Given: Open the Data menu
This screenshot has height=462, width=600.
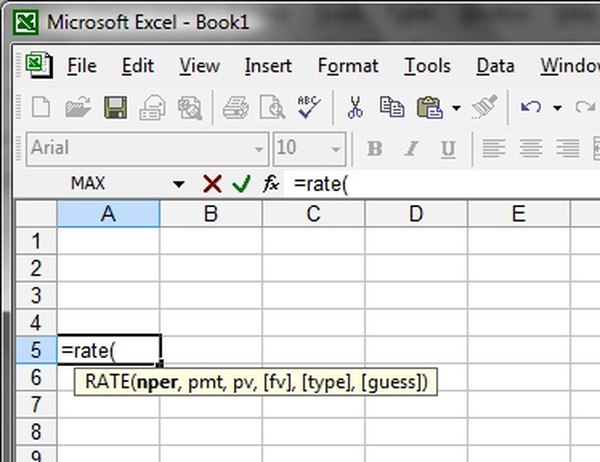Looking at the screenshot, I should (495, 66).
